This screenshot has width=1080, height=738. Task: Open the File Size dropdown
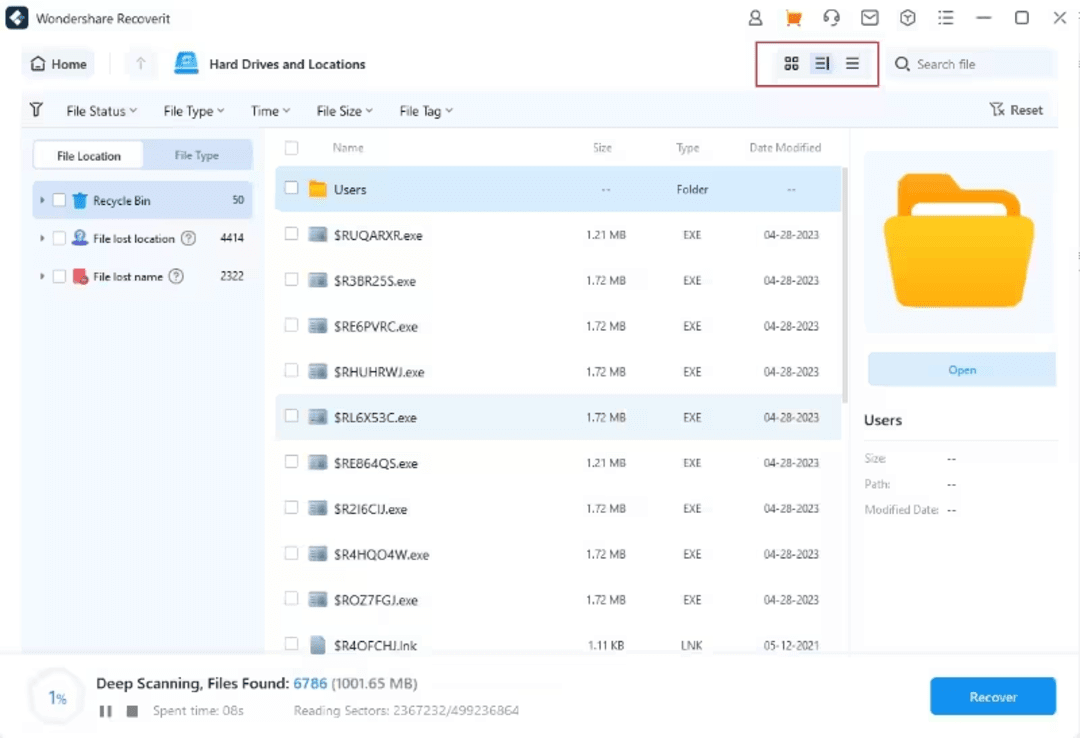(344, 110)
